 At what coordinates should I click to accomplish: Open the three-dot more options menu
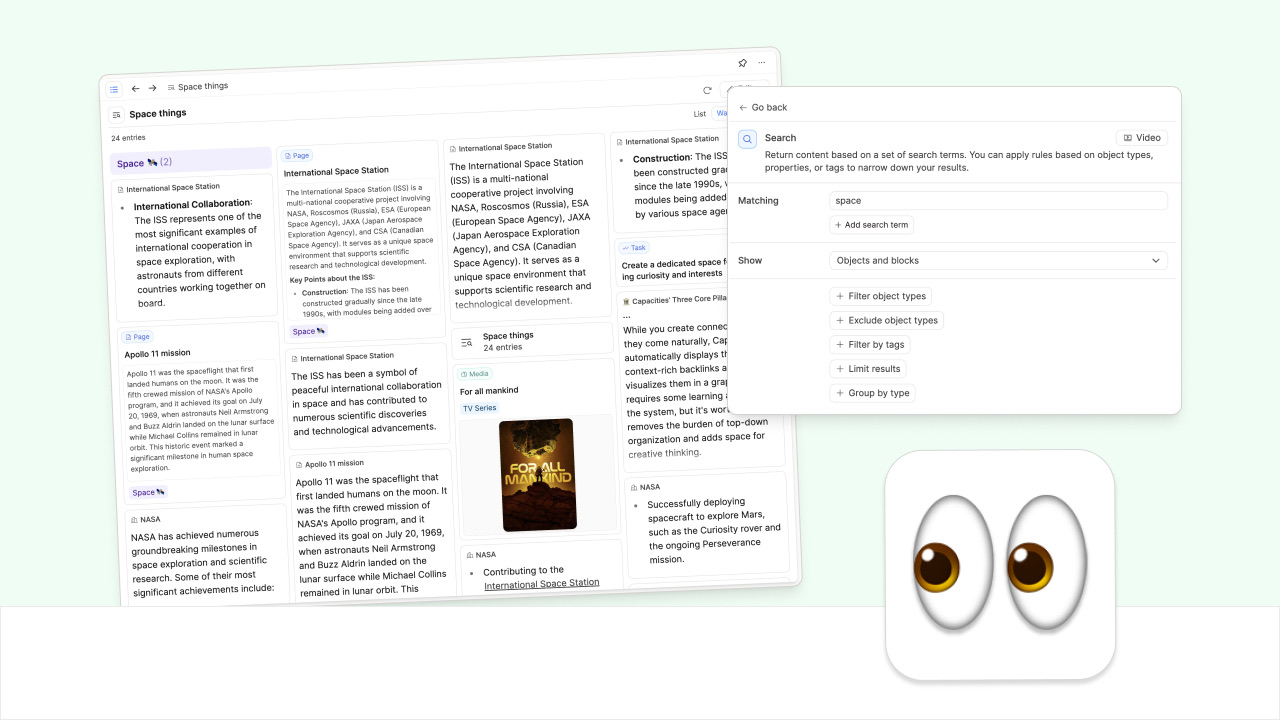coord(762,62)
